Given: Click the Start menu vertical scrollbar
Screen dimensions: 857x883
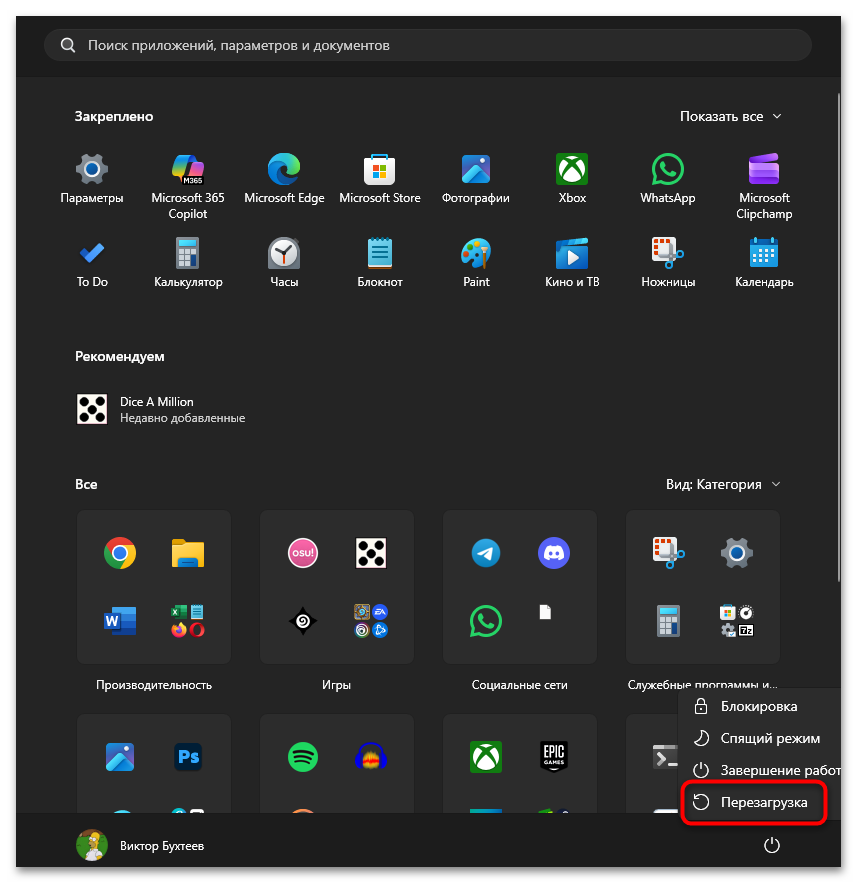Looking at the screenshot, I should click(x=838, y=338).
